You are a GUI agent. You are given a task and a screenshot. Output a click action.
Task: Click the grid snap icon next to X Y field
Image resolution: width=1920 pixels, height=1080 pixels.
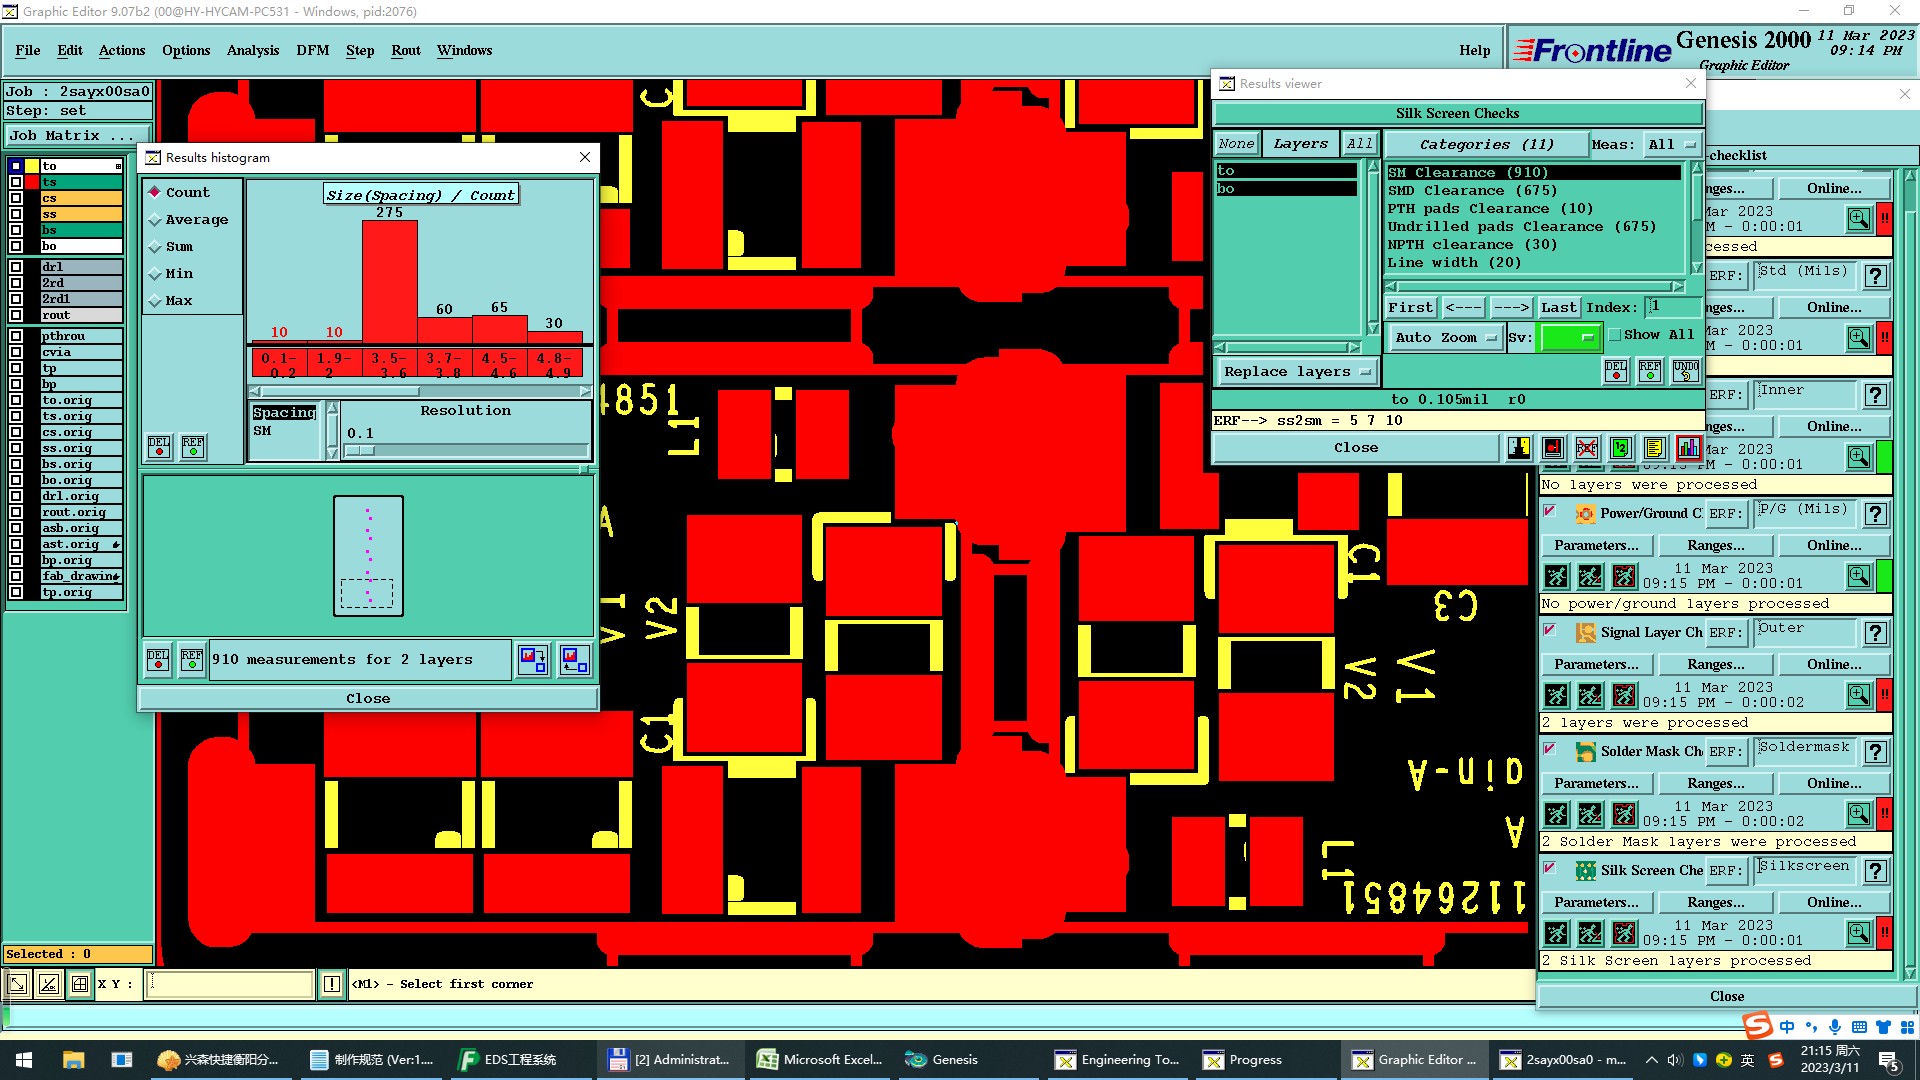[x=79, y=984]
